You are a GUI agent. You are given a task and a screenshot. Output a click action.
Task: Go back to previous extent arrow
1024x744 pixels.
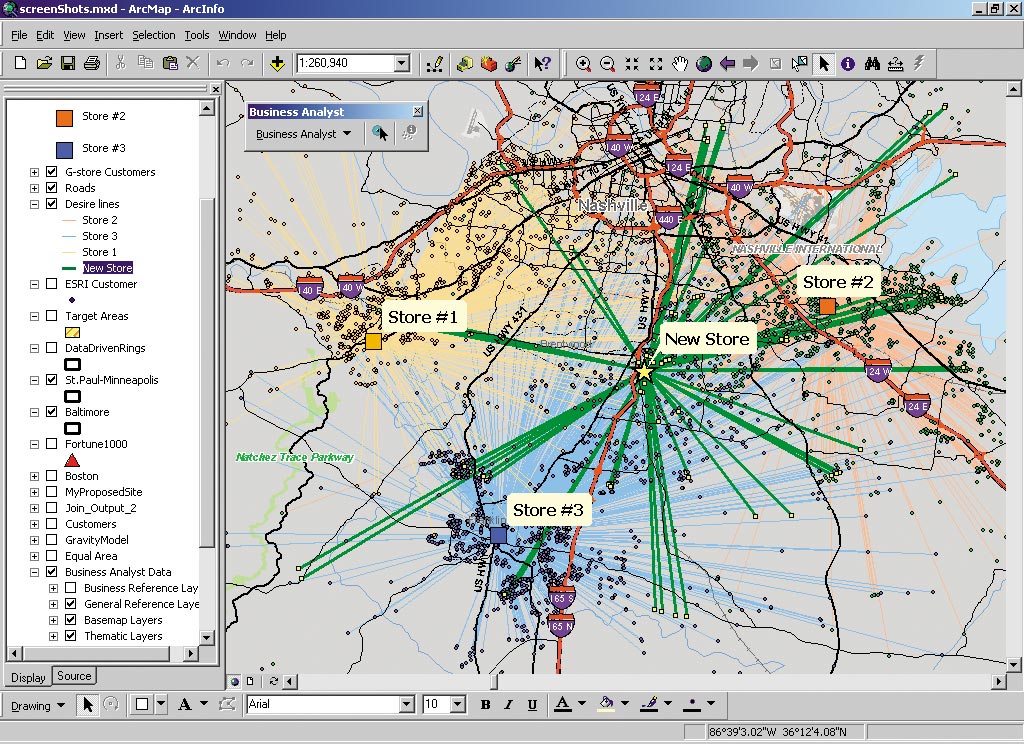727,63
